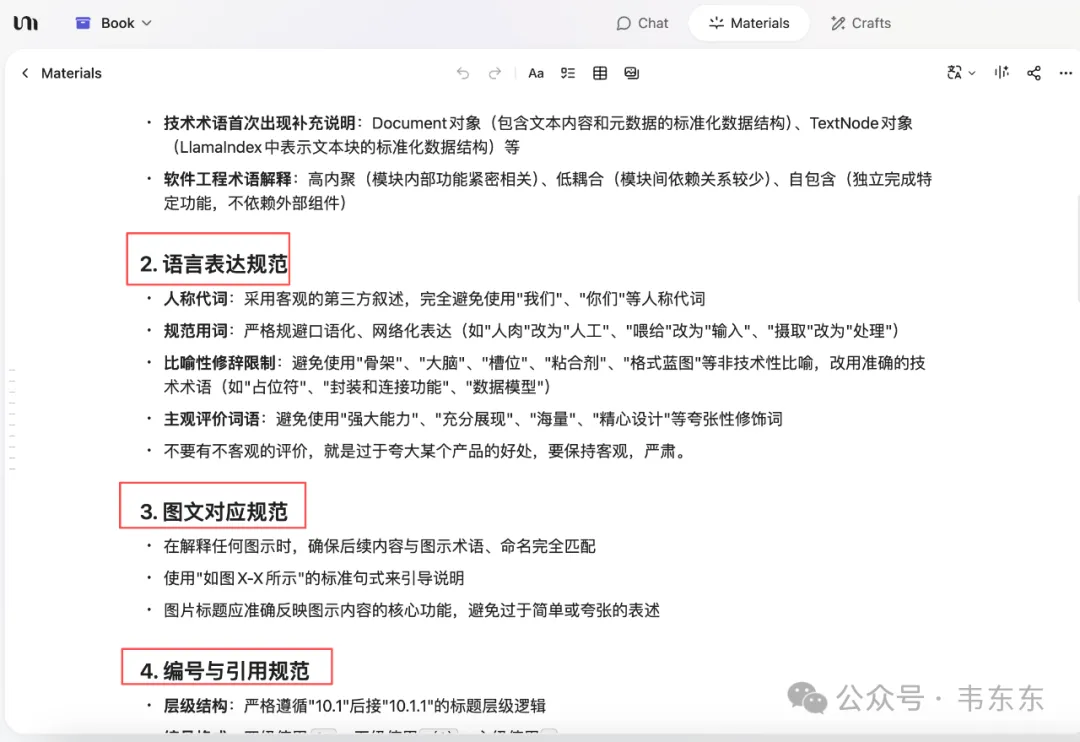Open the Book workspace dropdown
This screenshot has width=1080, height=742.
114,23
